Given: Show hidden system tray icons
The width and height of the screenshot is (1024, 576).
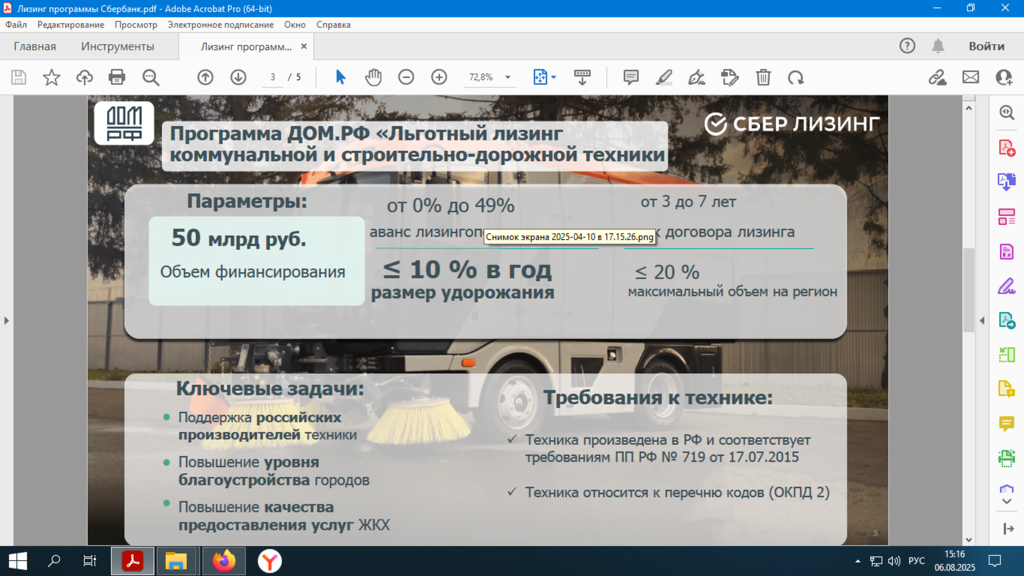Looking at the screenshot, I should point(857,561).
